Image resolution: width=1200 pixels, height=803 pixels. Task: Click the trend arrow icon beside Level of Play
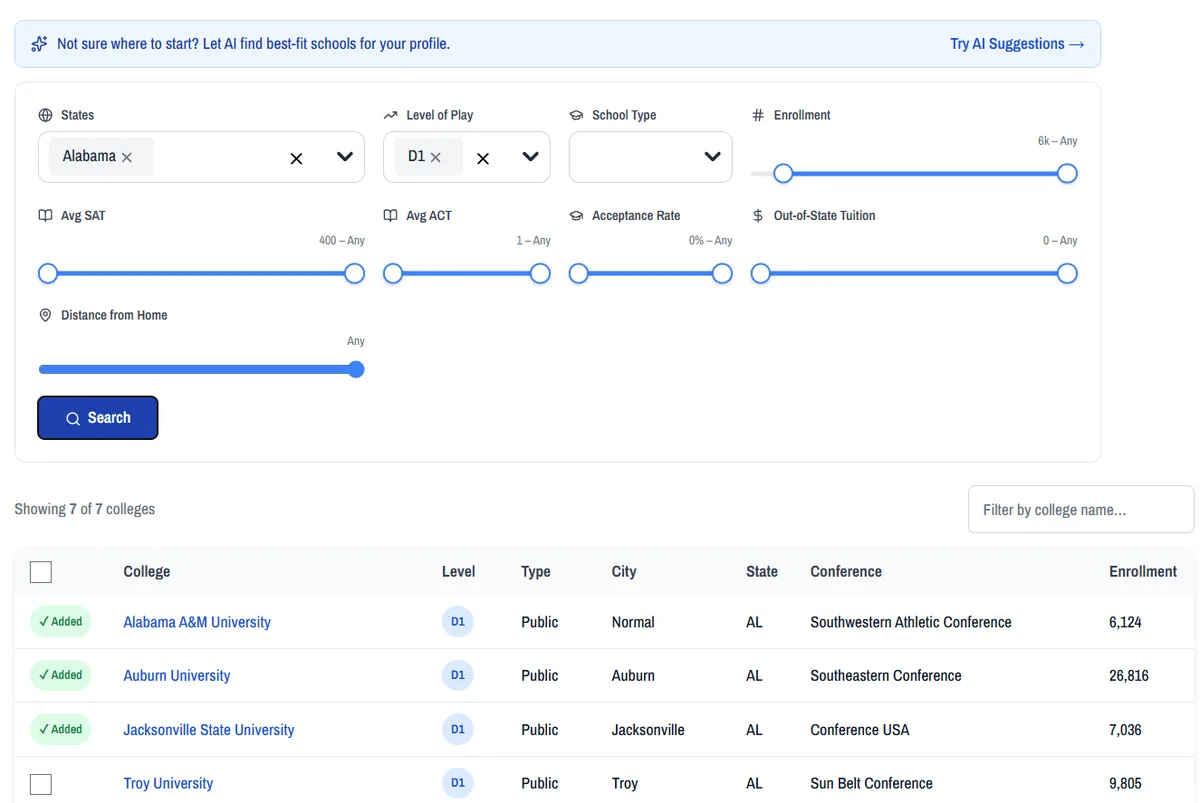click(390, 115)
